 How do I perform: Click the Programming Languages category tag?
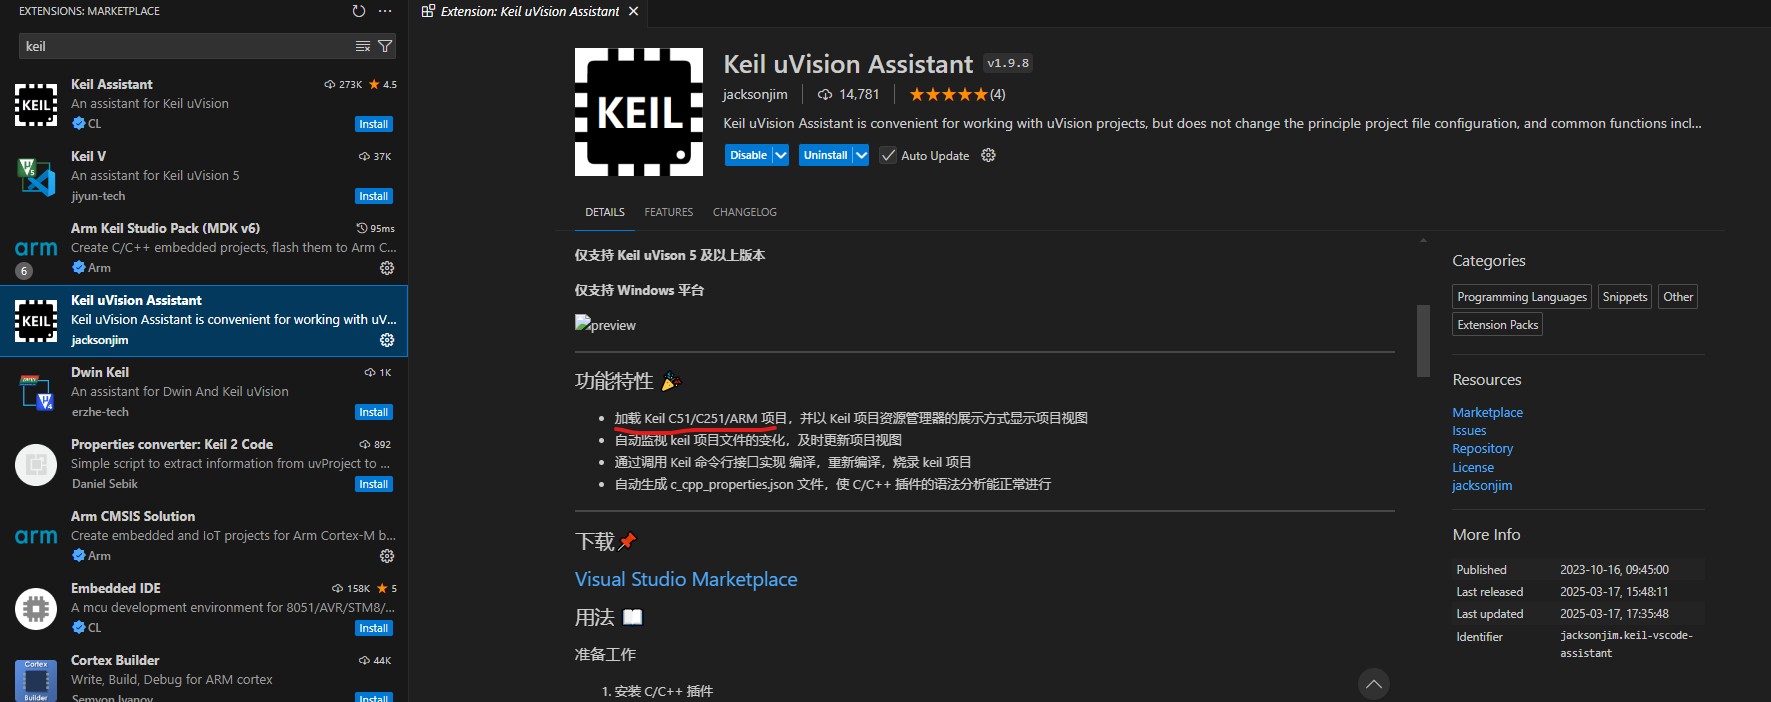(1522, 297)
